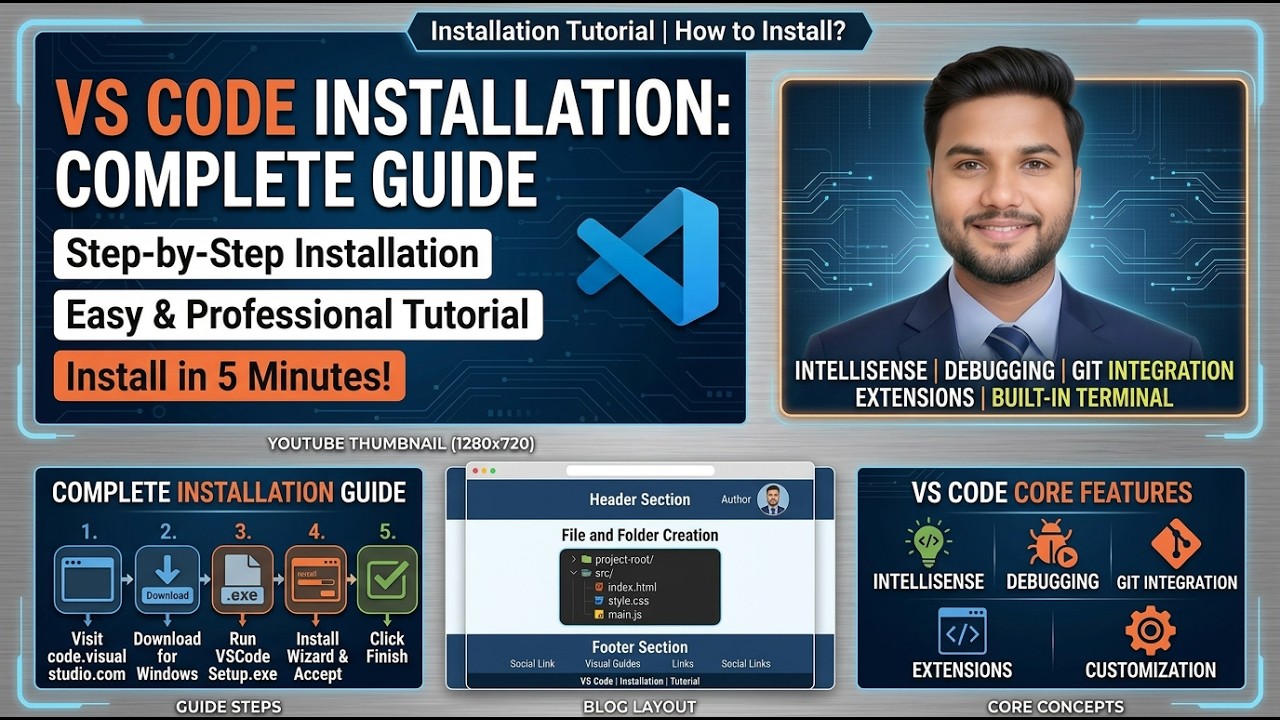Click the "COMPLETE INSTALLATION GUIDE" panel heading

tap(229, 492)
